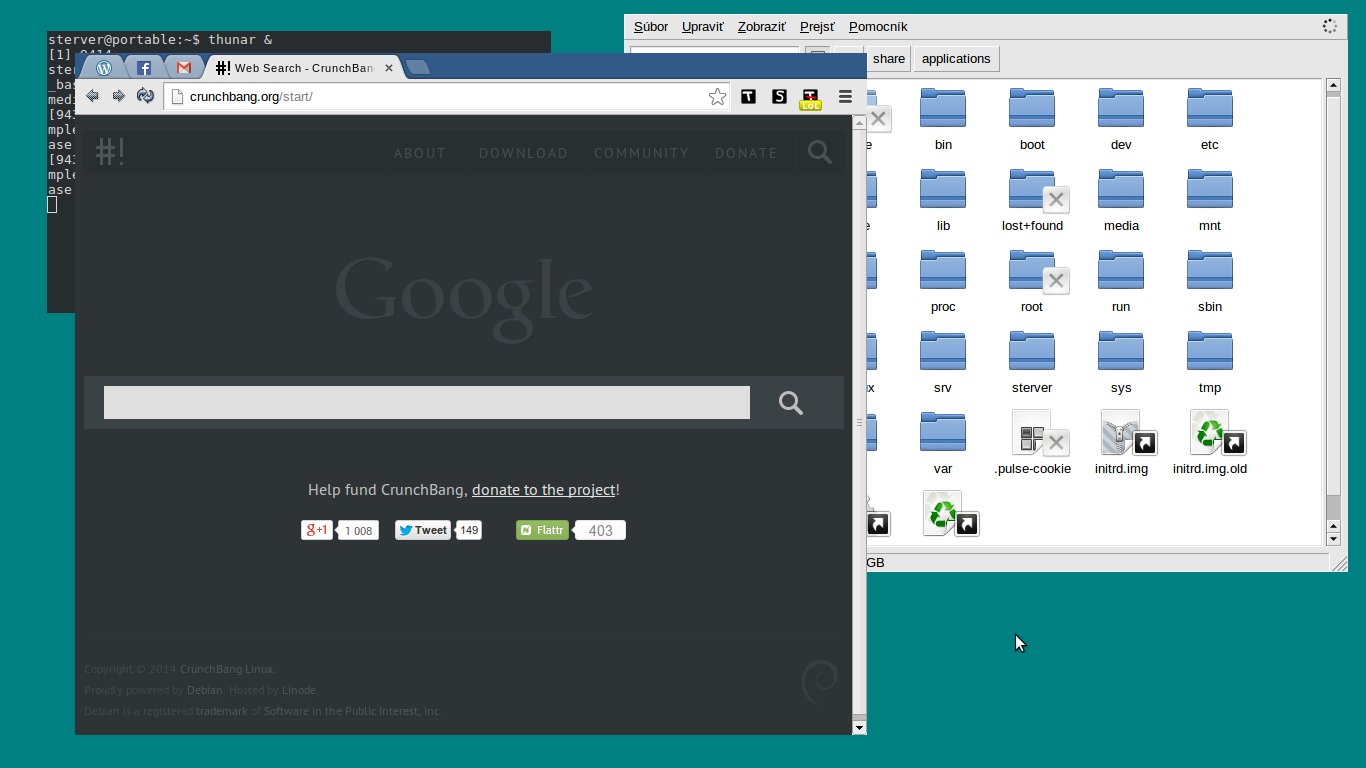Switch to the pinned Gmail tab
Image resolution: width=1366 pixels, height=768 pixels.
click(183, 68)
